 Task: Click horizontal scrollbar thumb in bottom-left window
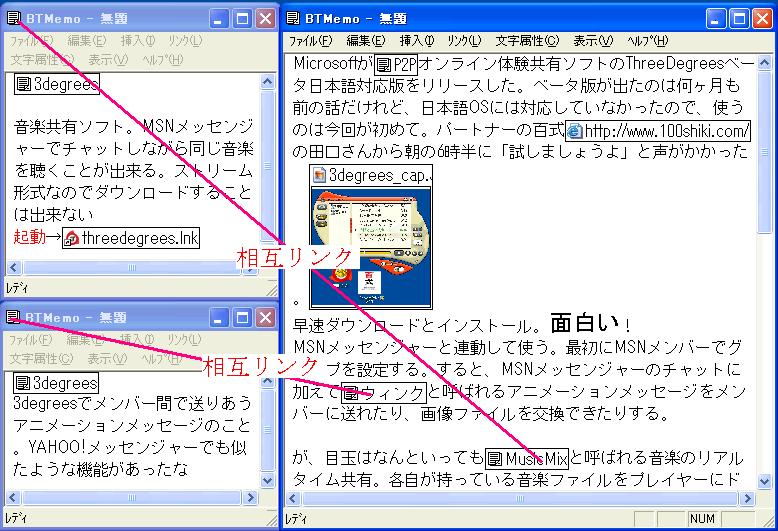131,497
